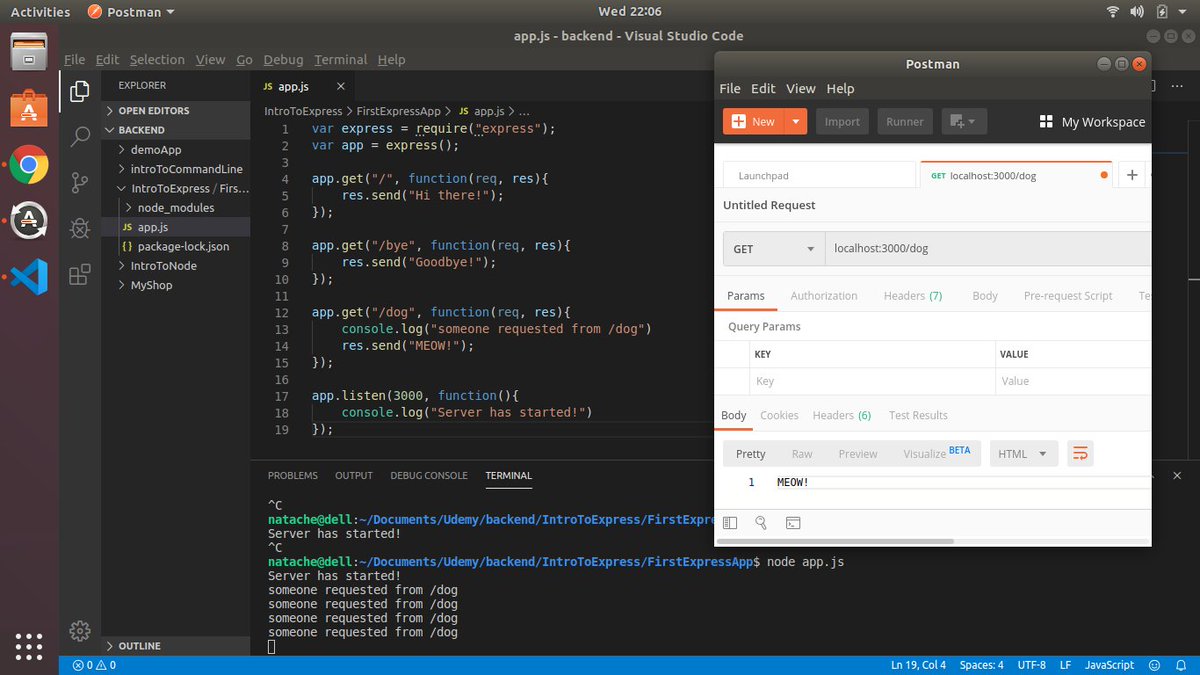This screenshot has width=1200, height=675.
Task: Open the Debug view bug icon
Action: (x=80, y=229)
